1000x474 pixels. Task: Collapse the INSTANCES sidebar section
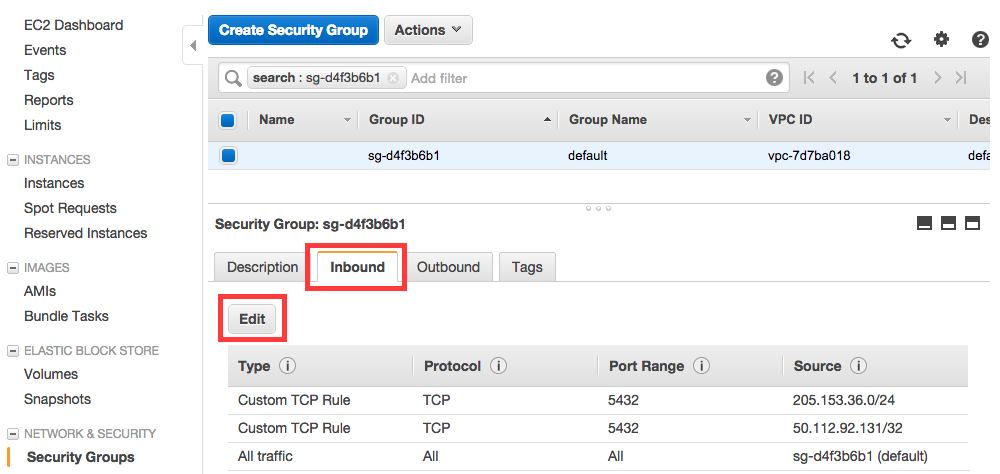click(12, 159)
